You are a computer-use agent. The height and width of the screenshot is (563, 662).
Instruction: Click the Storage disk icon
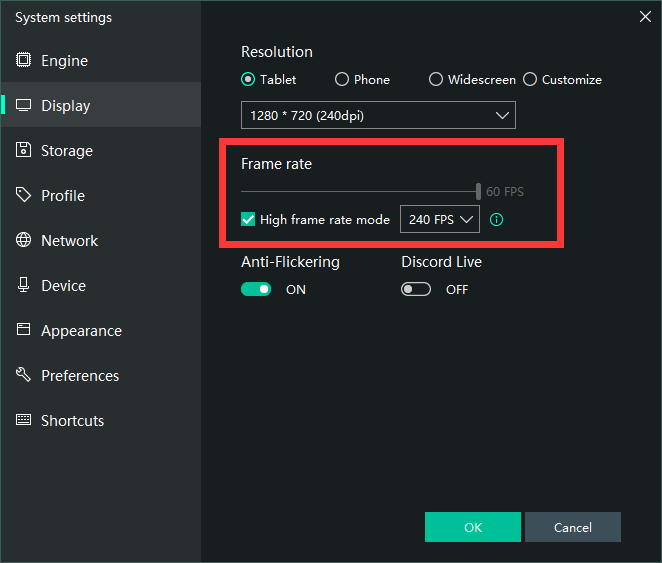pyautogui.click(x=23, y=151)
